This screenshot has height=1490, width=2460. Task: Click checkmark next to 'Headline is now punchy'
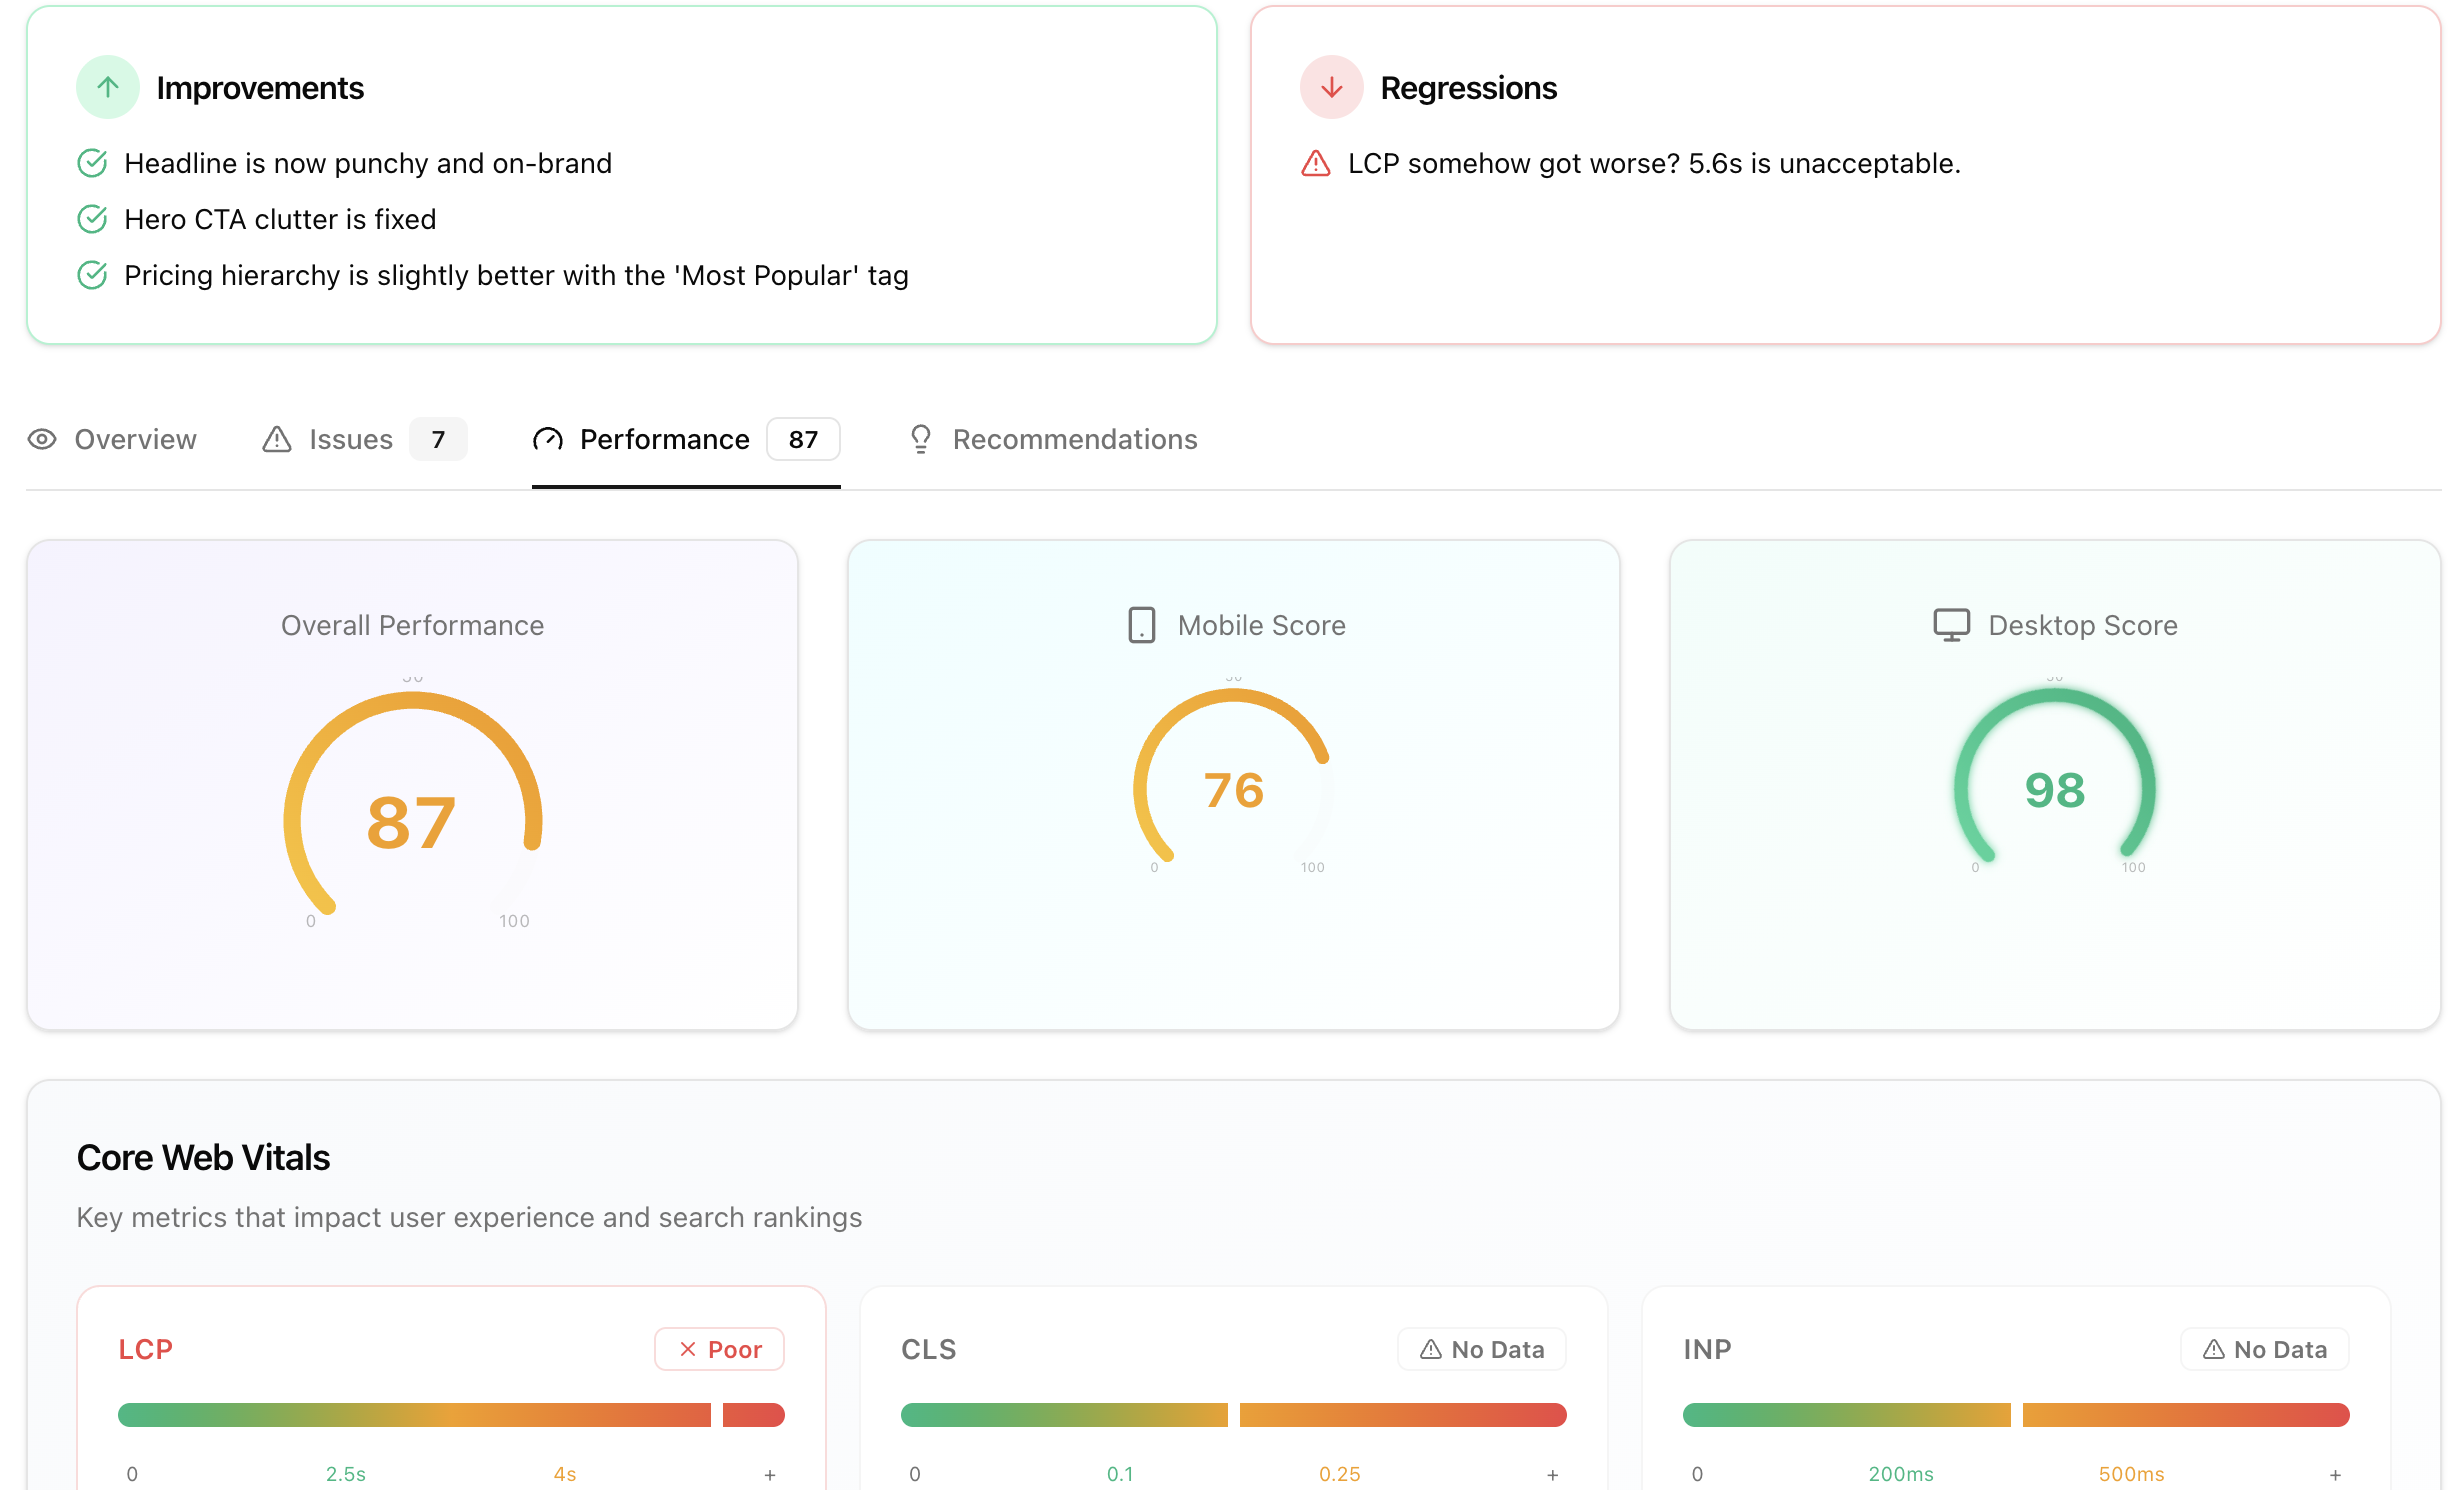pos(92,163)
